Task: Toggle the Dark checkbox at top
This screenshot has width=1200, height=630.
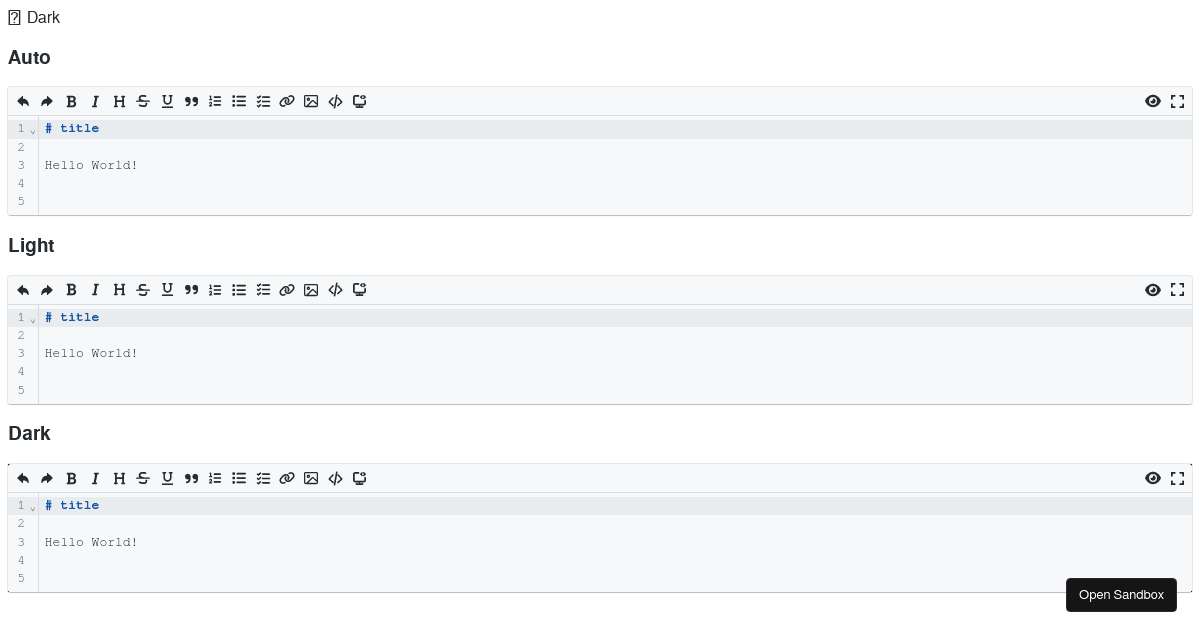Action: tap(14, 18)
